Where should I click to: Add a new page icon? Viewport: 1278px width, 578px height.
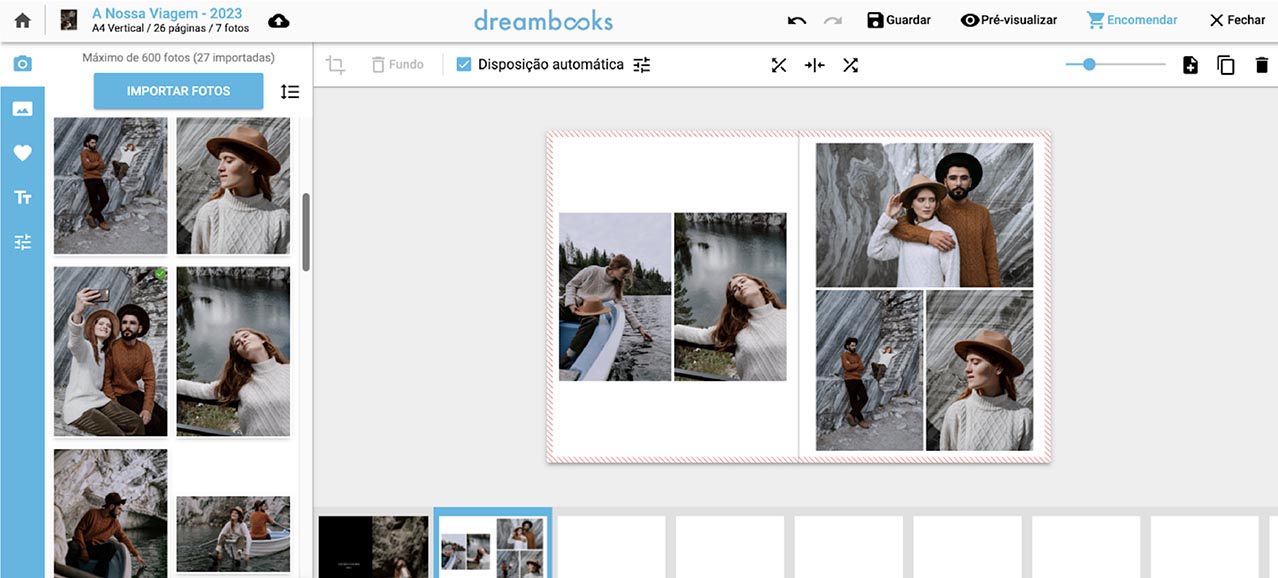1190,65
